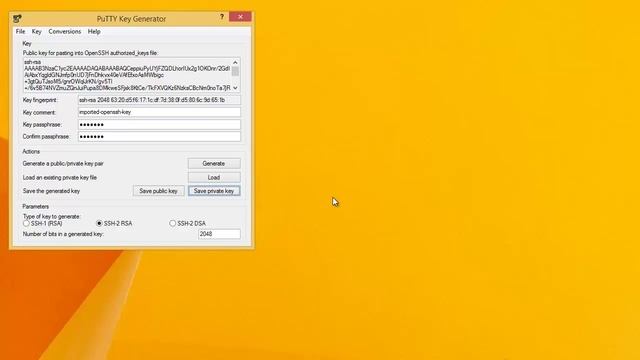Click the 'Generate a public/private key pair' label
The width and height of the screenshot is (640, 360).
63,163
